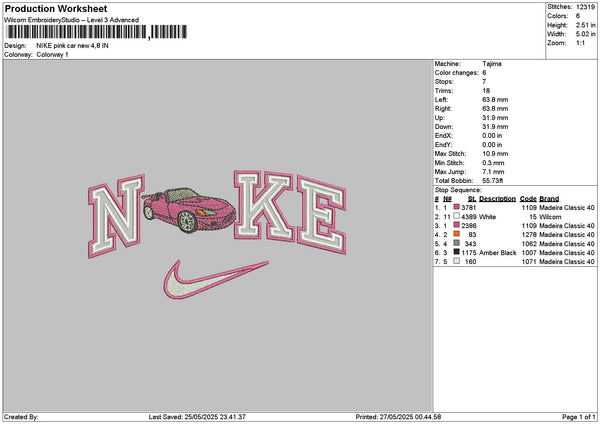
Task: Click the Amber Black description text
Action: coord(497,253)
